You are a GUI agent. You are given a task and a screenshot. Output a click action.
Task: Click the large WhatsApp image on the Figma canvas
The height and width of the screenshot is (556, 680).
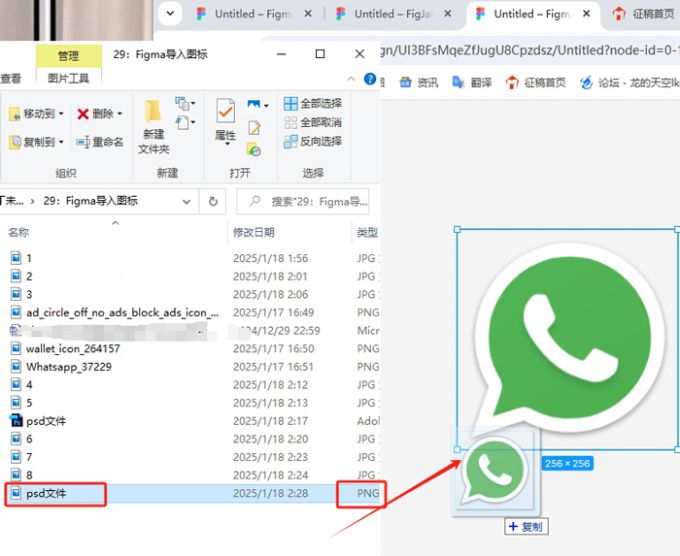coord(568,338)
